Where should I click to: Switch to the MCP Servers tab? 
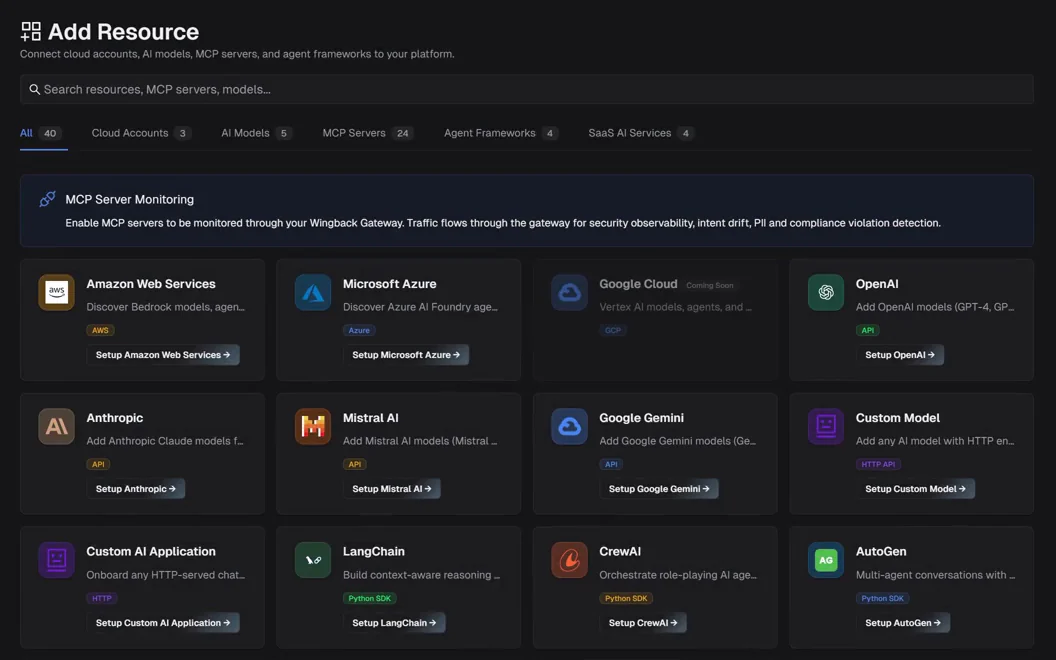tap(368, 133)
